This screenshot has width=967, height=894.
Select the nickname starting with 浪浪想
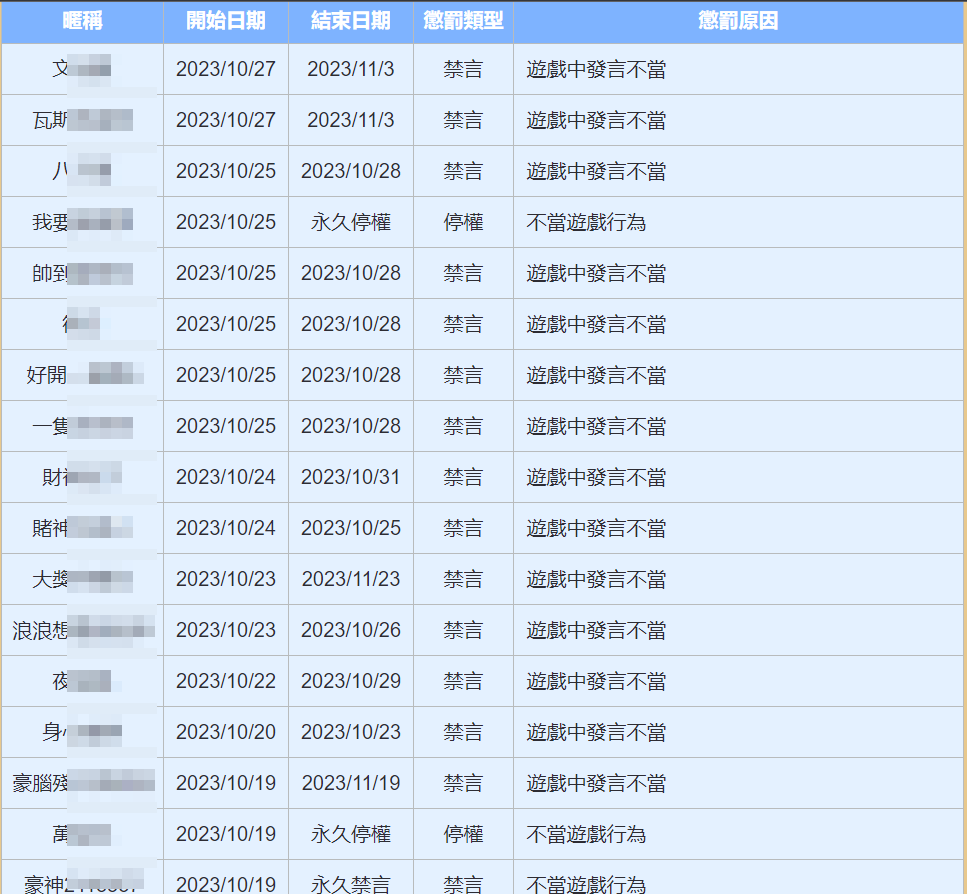(83, 630)
